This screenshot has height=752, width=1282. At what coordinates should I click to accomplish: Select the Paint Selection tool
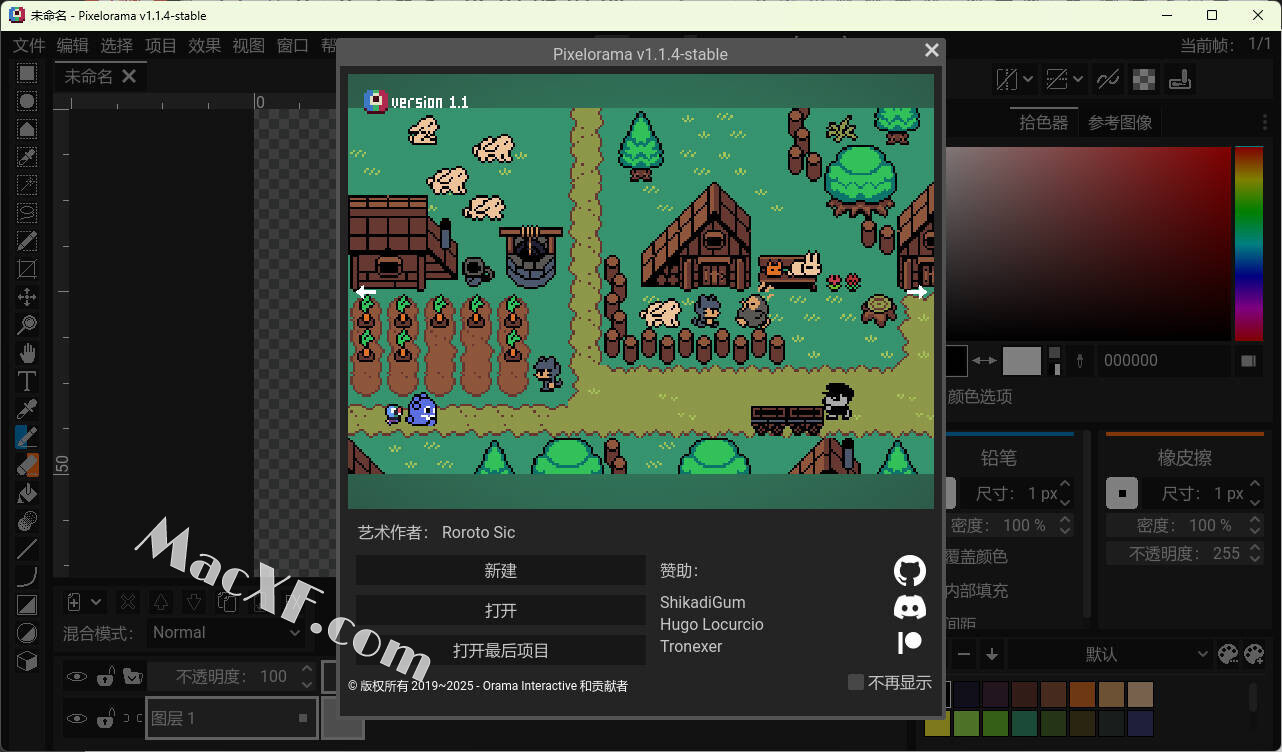[27, 241]
